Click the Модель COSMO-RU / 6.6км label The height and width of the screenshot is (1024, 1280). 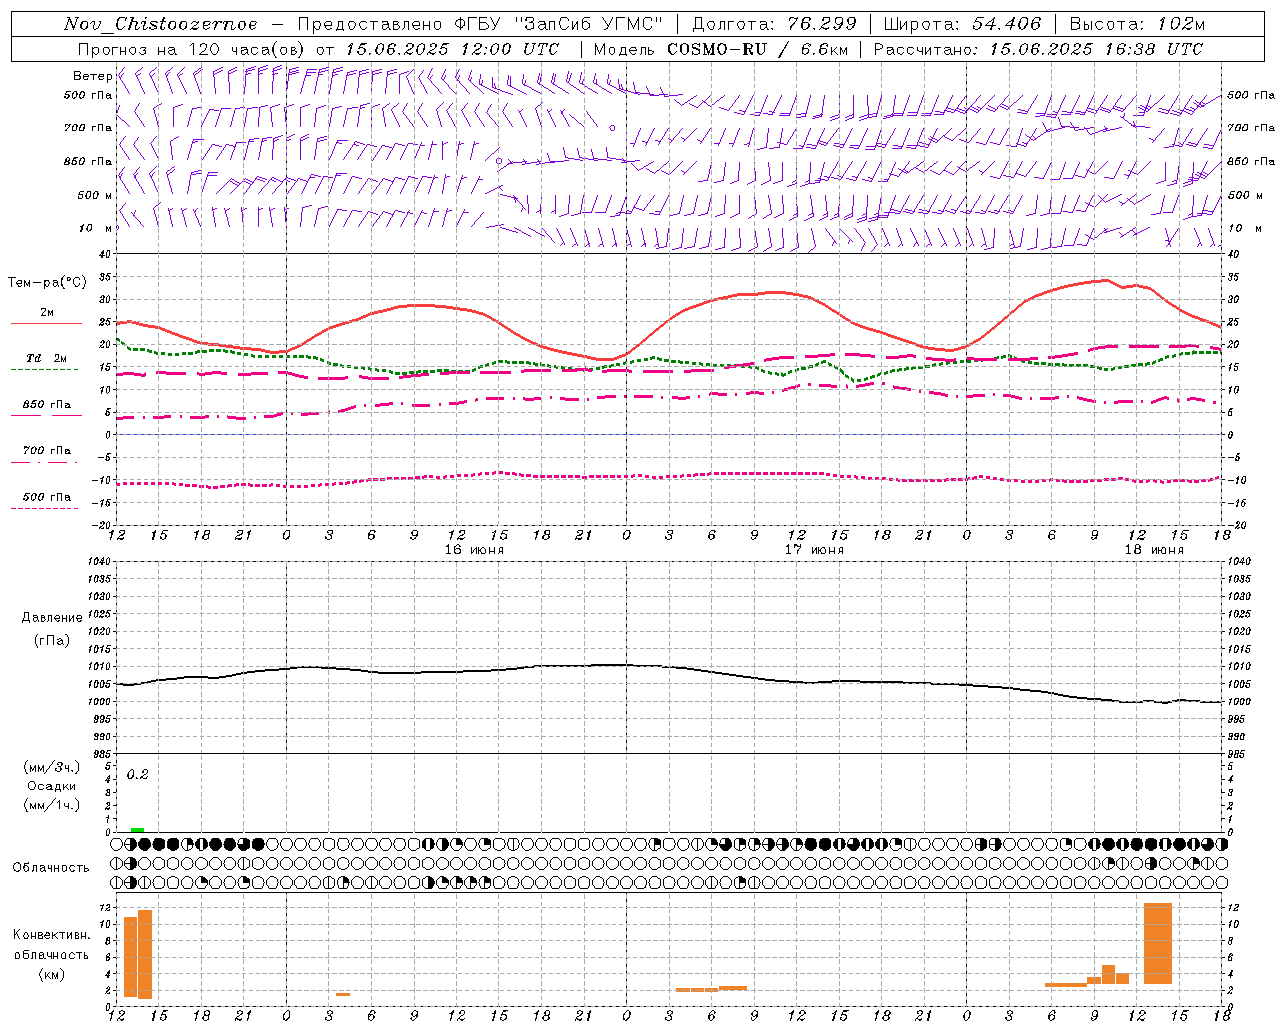(721, 49)
